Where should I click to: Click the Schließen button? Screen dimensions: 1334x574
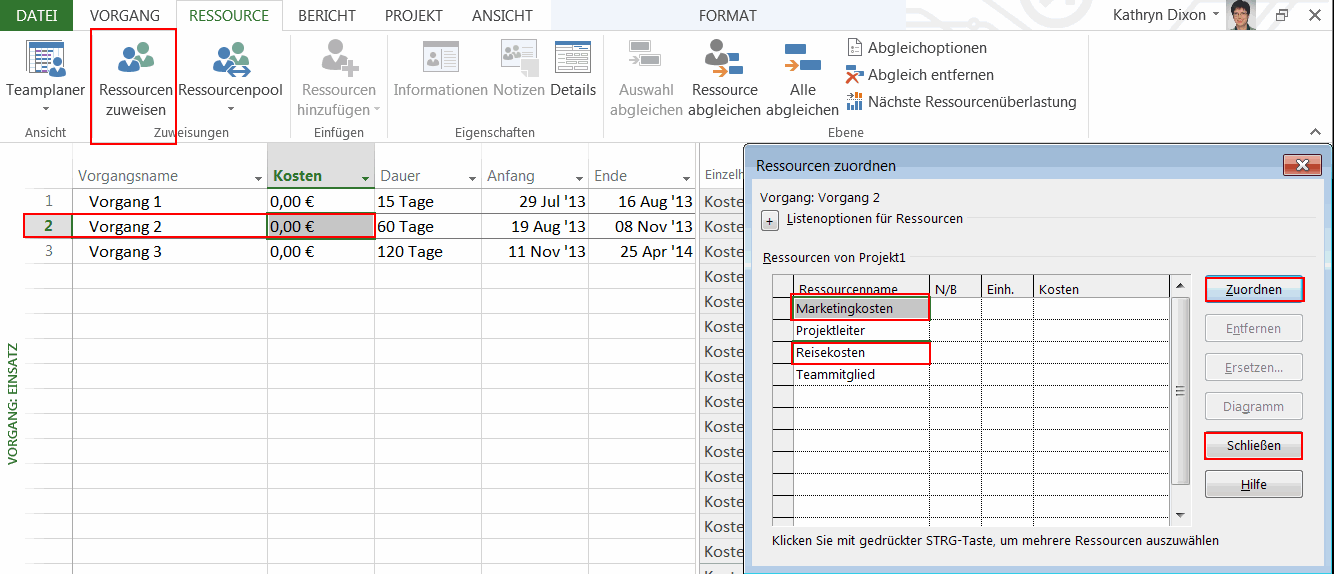(1253, 446)
